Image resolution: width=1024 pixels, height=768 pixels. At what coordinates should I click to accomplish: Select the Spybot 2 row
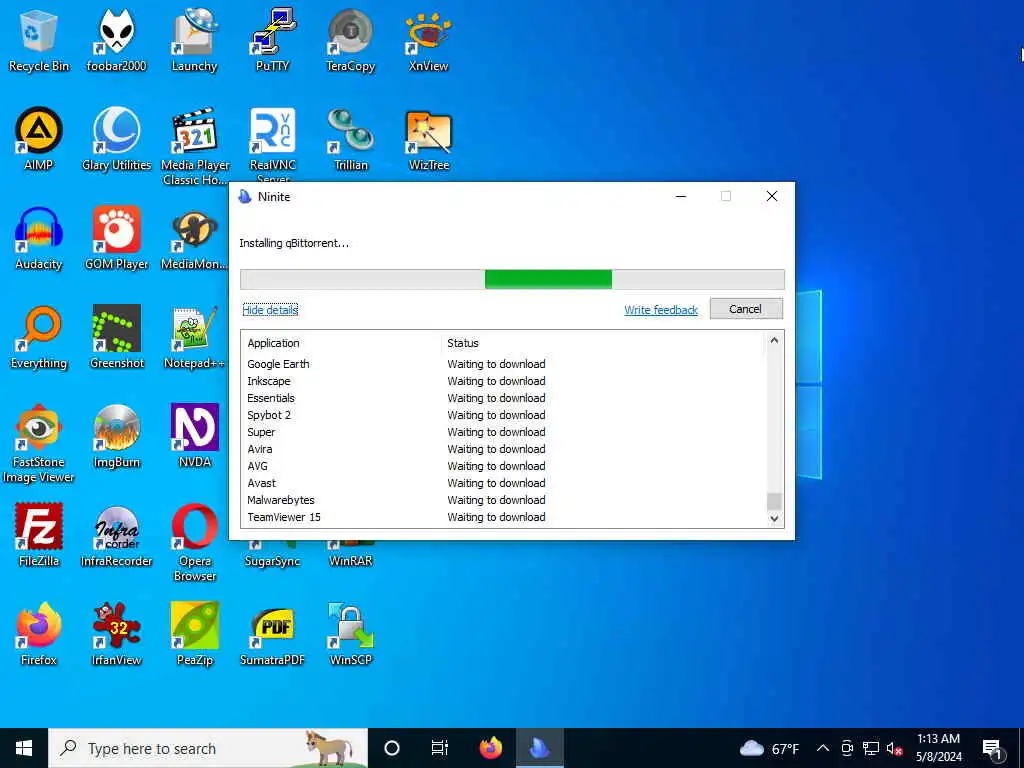[504, 415]
